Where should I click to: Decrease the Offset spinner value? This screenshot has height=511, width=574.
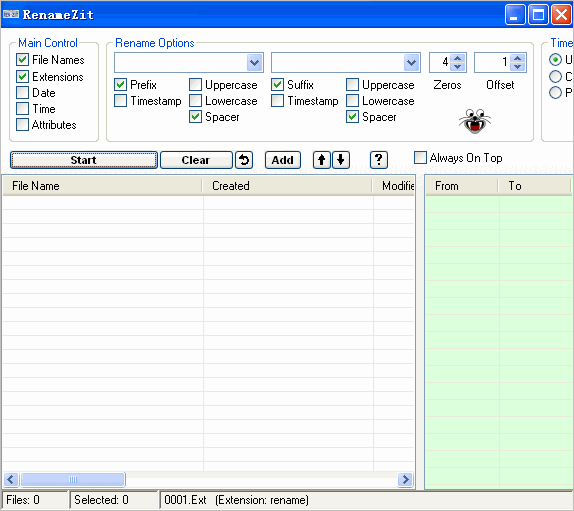(x=517, y=67)
